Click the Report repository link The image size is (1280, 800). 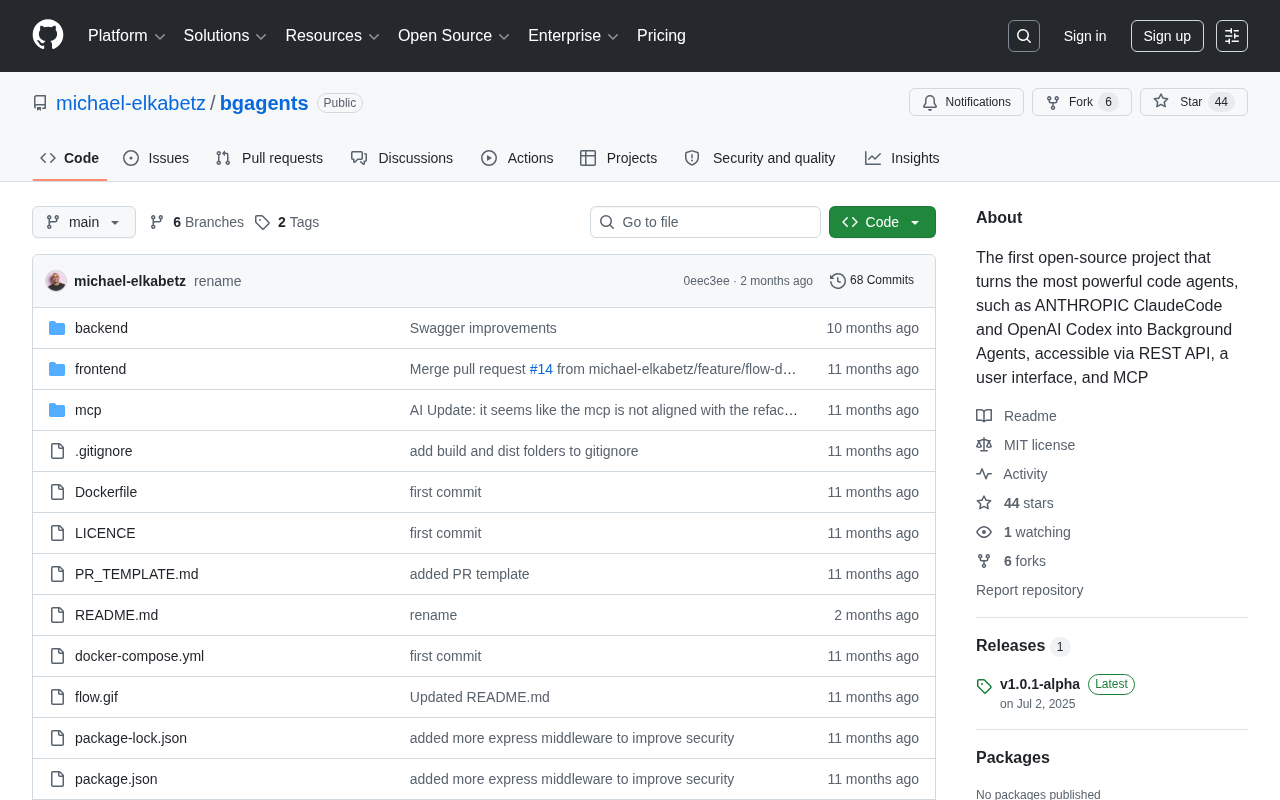coord(1029,590)
